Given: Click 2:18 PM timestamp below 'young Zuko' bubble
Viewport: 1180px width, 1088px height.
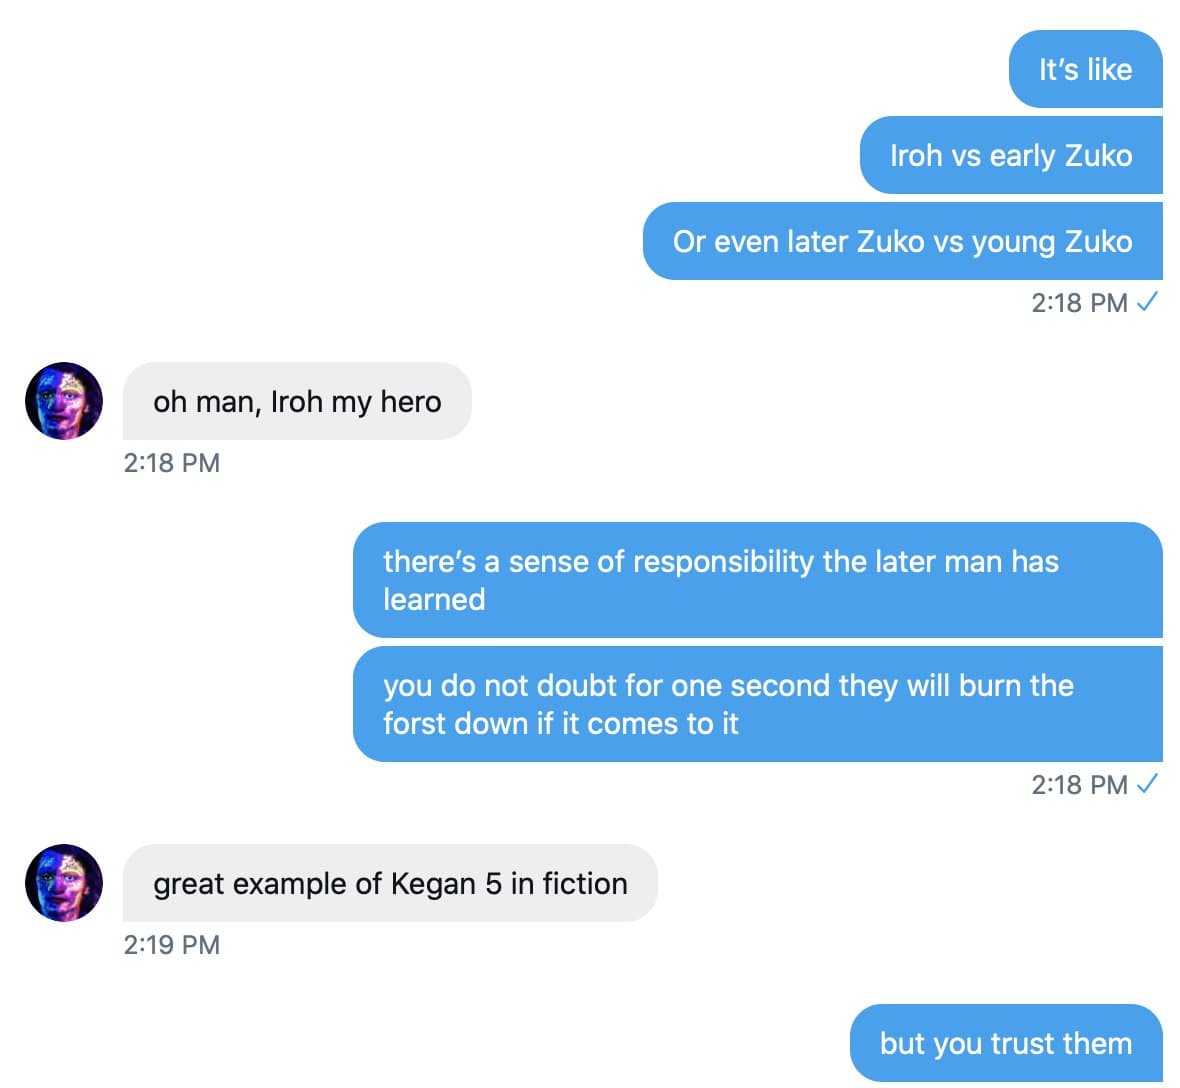Looking at the screenshot, I should (1079, 303).
